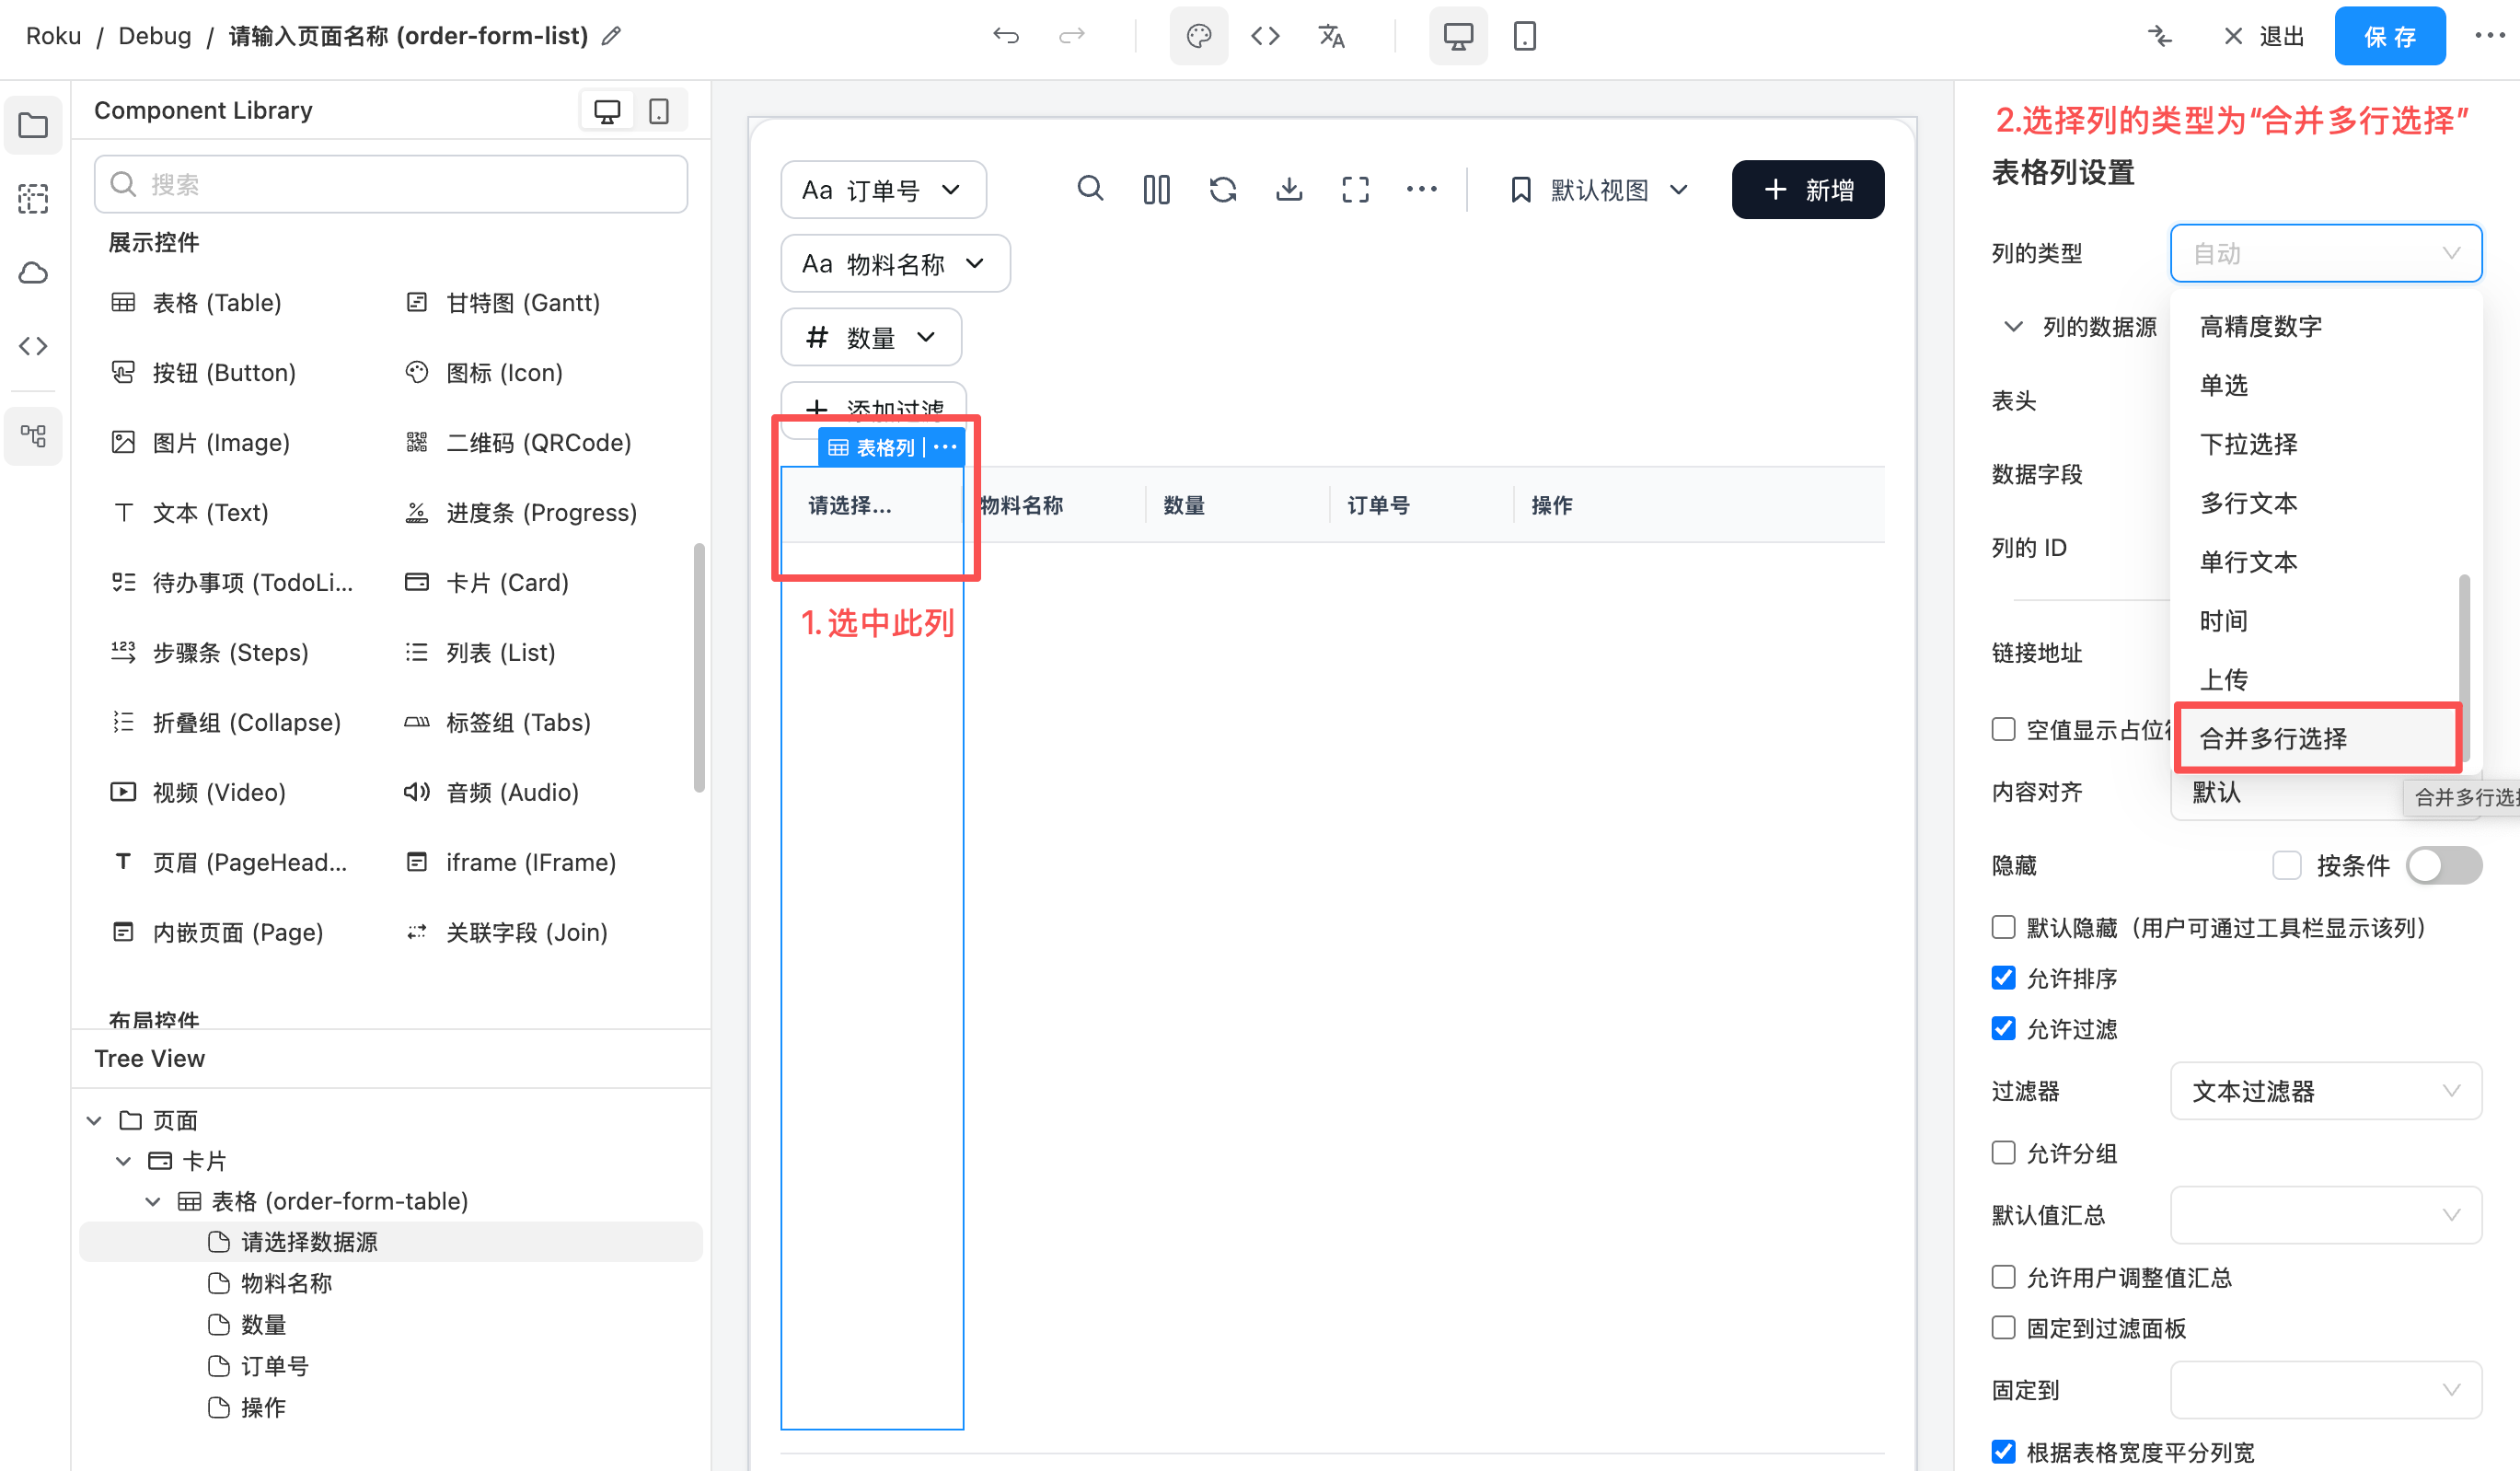This screenshot has width=2520, height=1471.
Task: Click the download icon in table toolbar
Action: click(1290, 190)
